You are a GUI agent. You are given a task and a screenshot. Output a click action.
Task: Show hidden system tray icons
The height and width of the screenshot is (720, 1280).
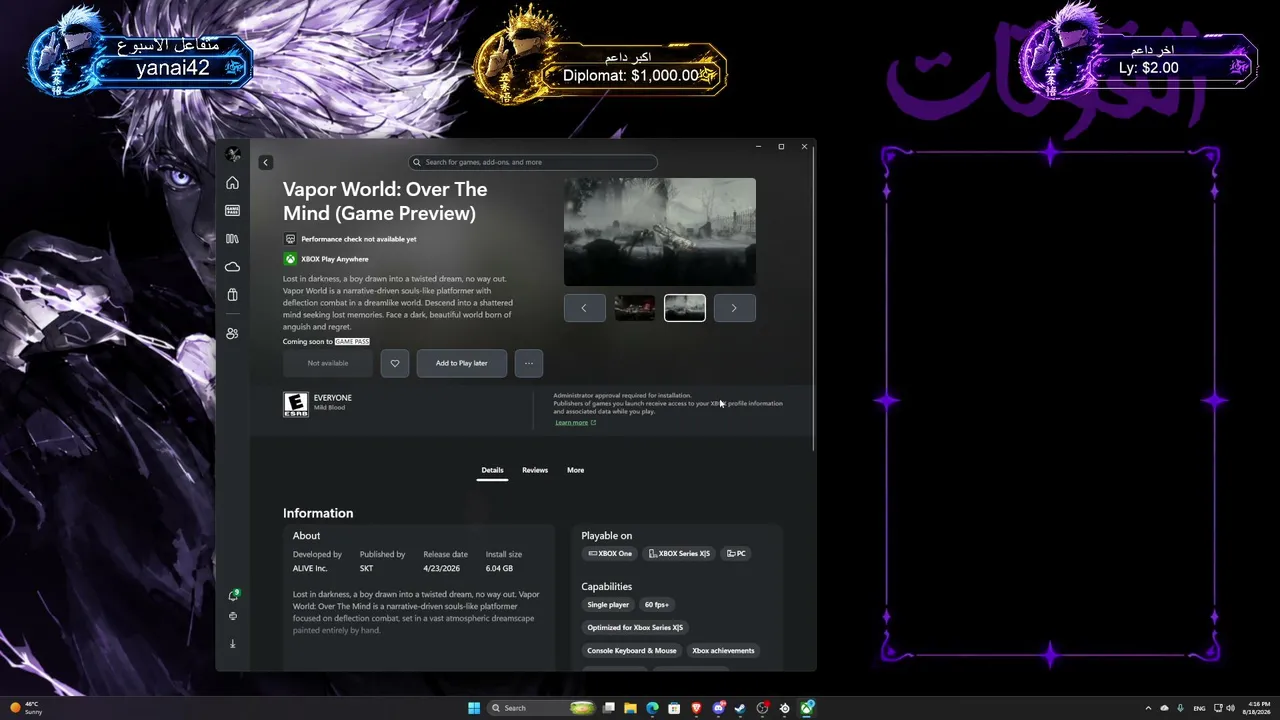click(x=1148, y=708)
